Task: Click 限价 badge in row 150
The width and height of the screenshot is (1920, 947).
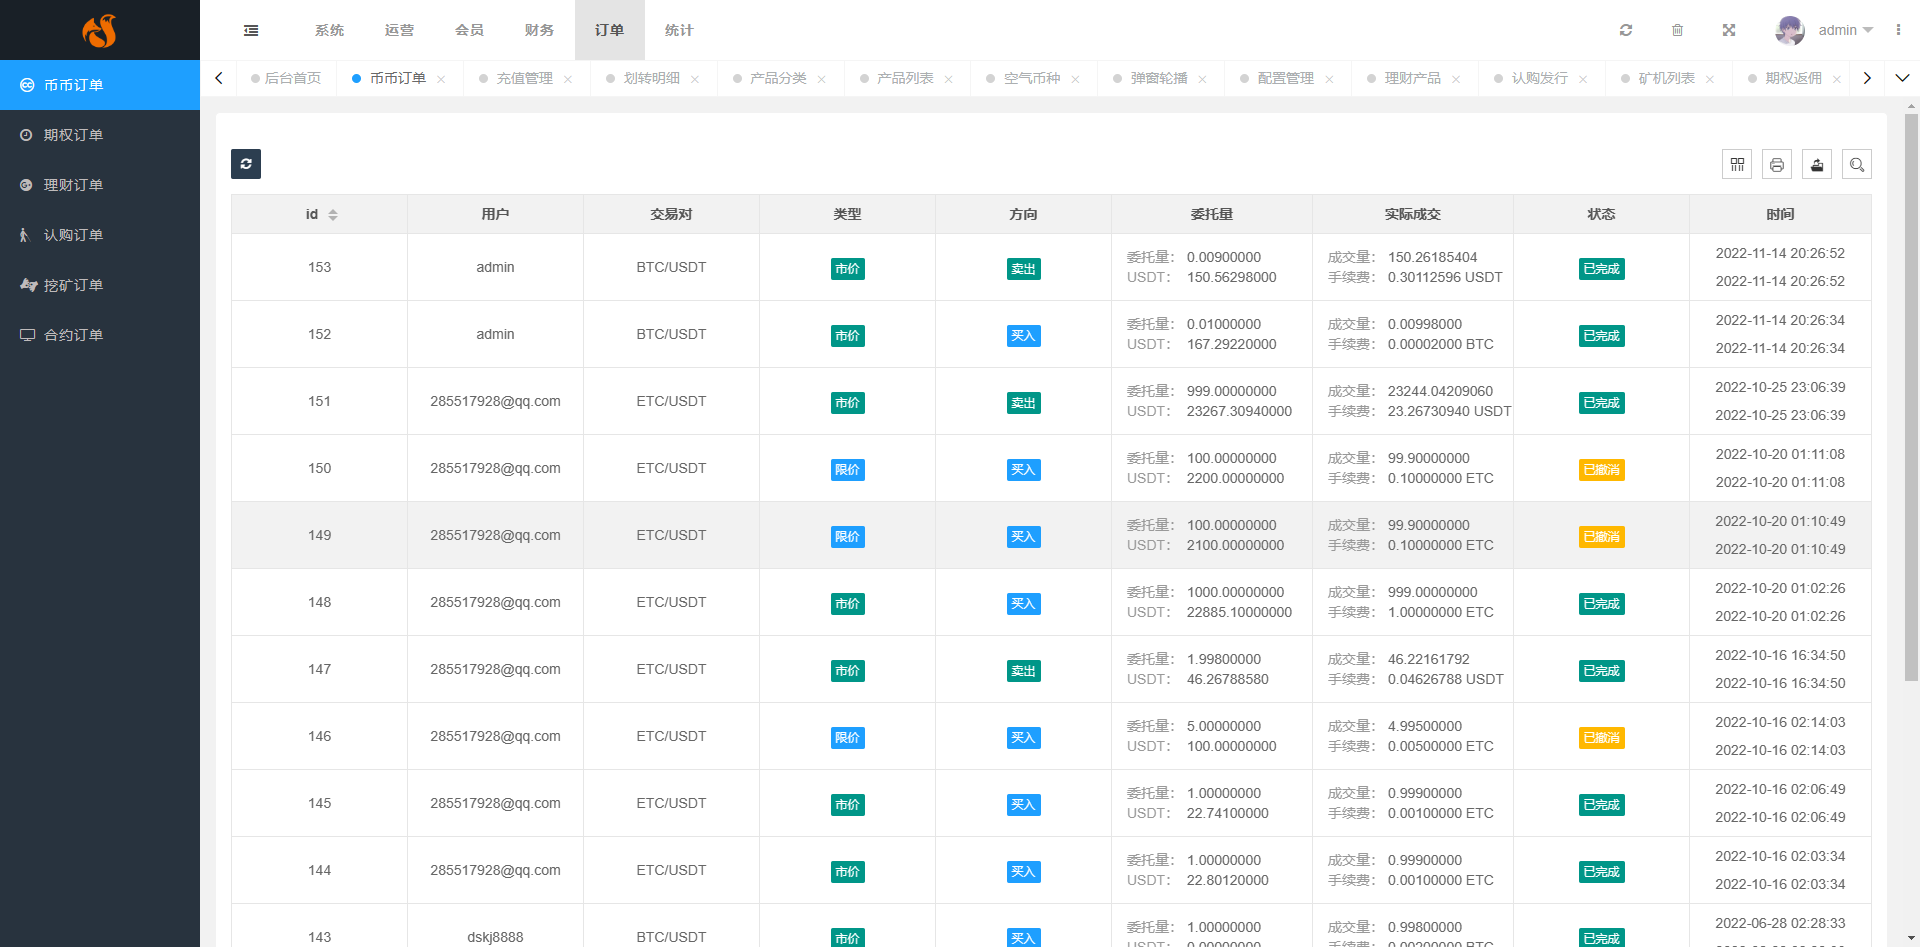Action: pyautogui.click(x=847, y=470)
